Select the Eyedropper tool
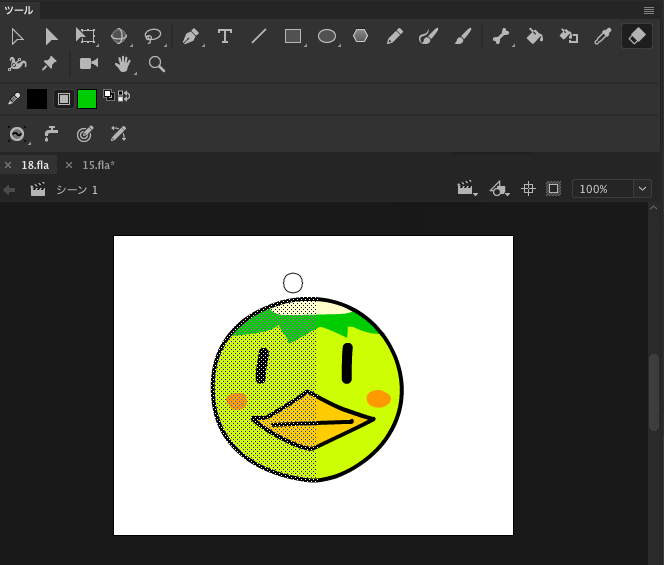664x565 pixels. [x=603, y=36]
